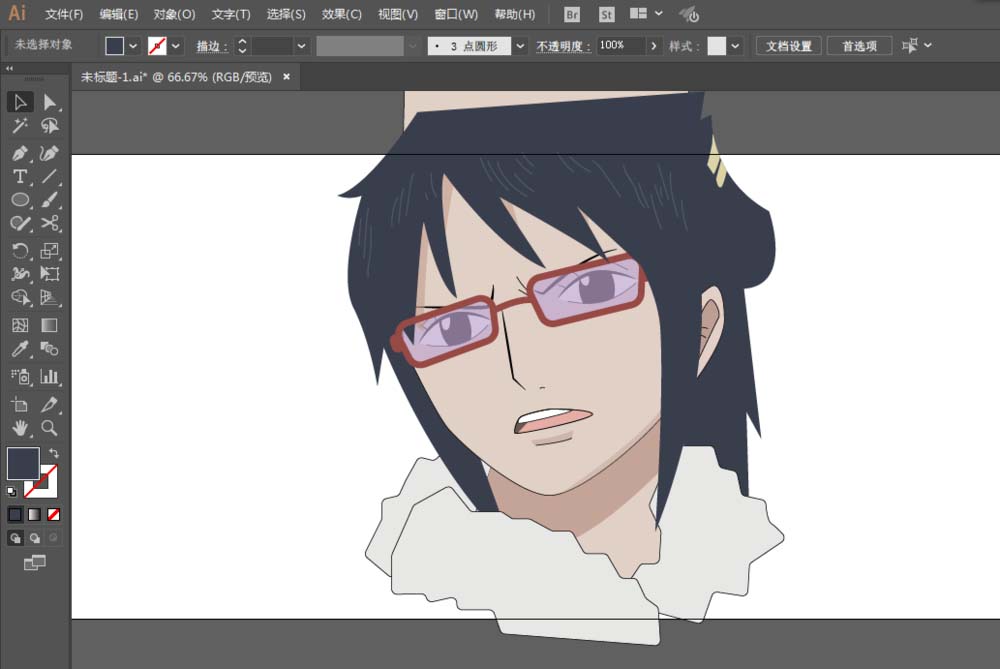Select the Ellipse tool
The height and width of the screenshot is (669, 1000).
pyautogui.click(x=20, y=200)
